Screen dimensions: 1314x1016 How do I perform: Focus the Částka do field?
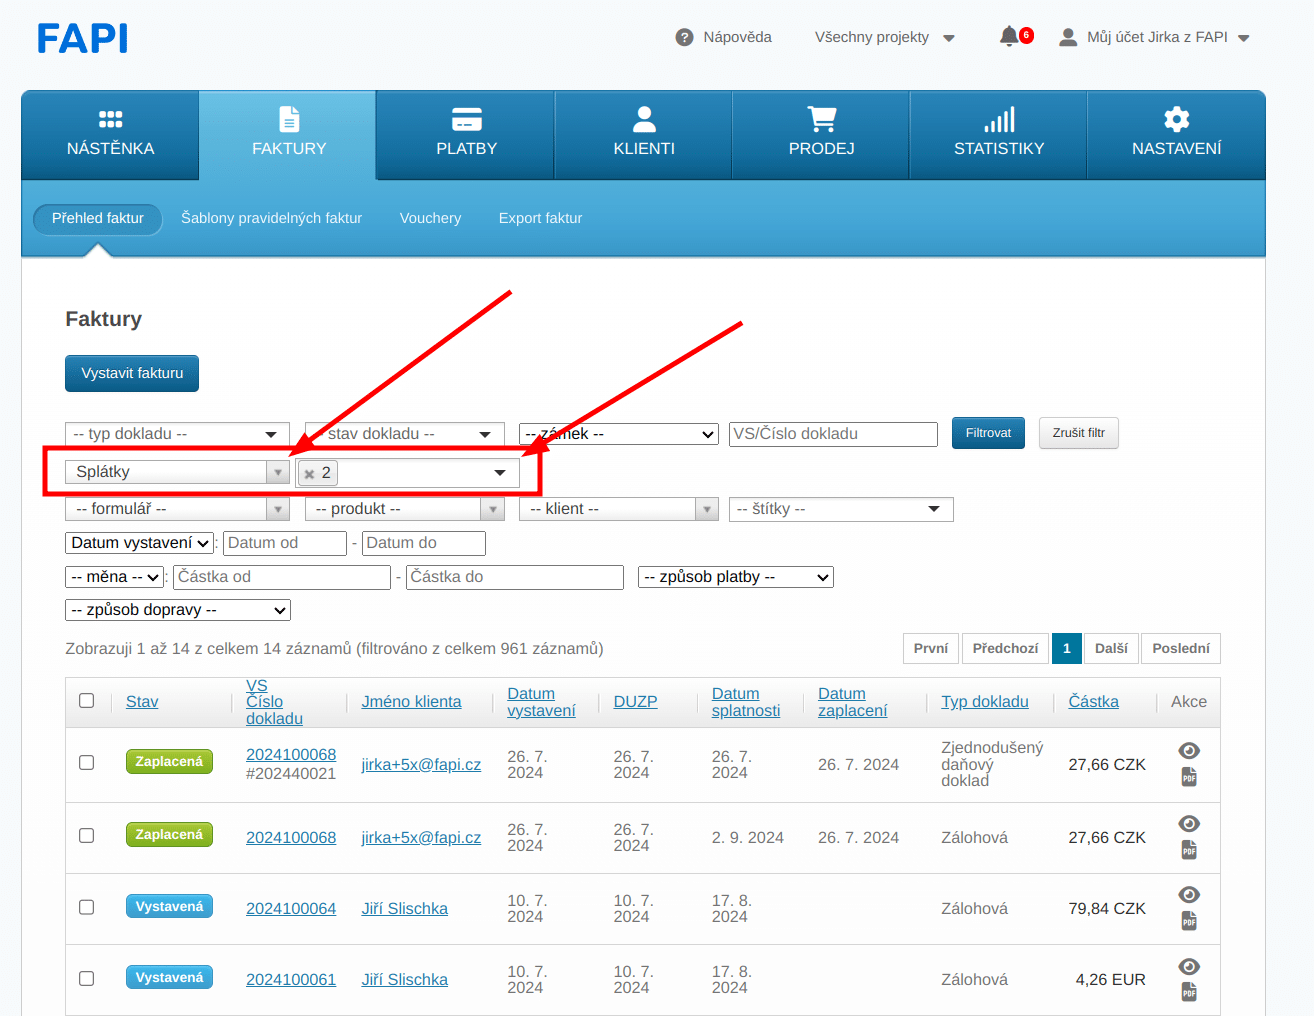tap(515, 577)
